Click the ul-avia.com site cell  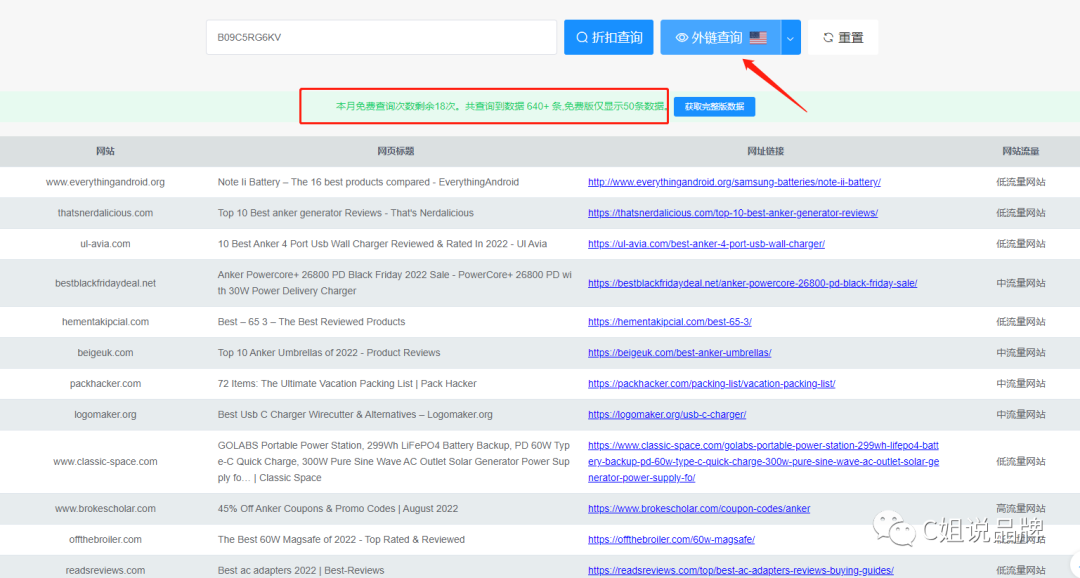[105, 244]
